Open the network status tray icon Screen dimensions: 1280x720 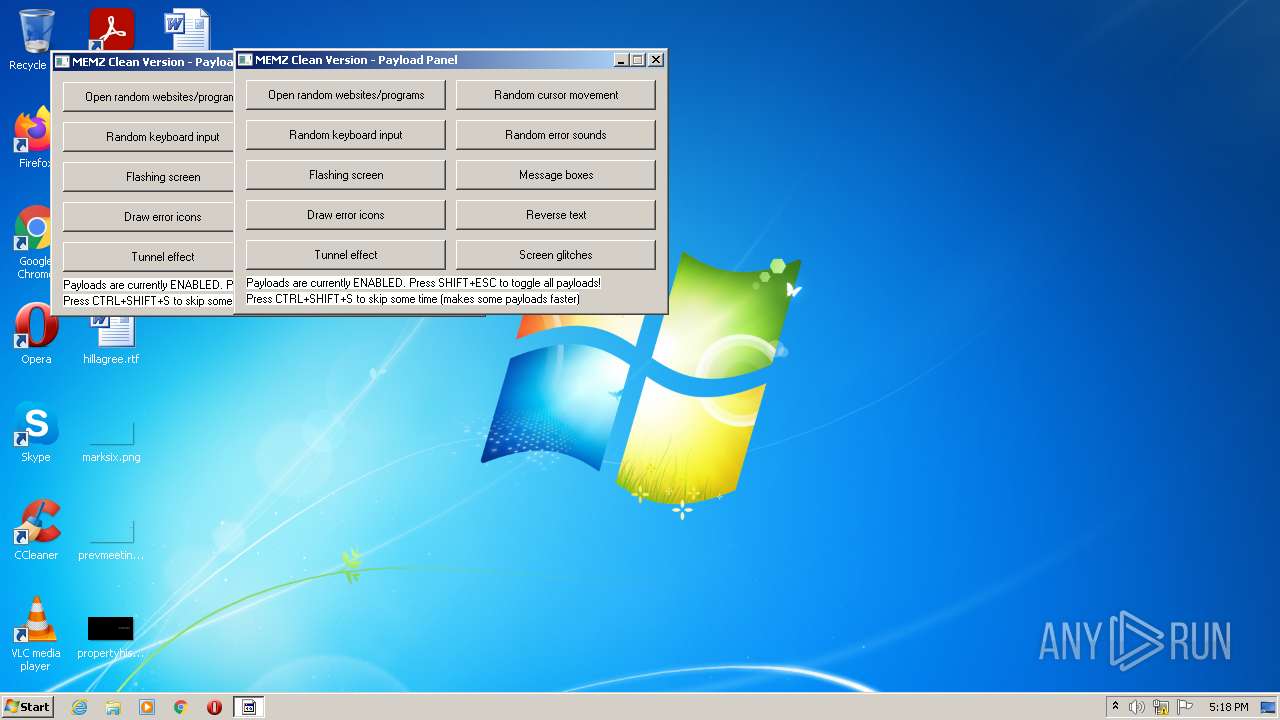coord(1161,707)
